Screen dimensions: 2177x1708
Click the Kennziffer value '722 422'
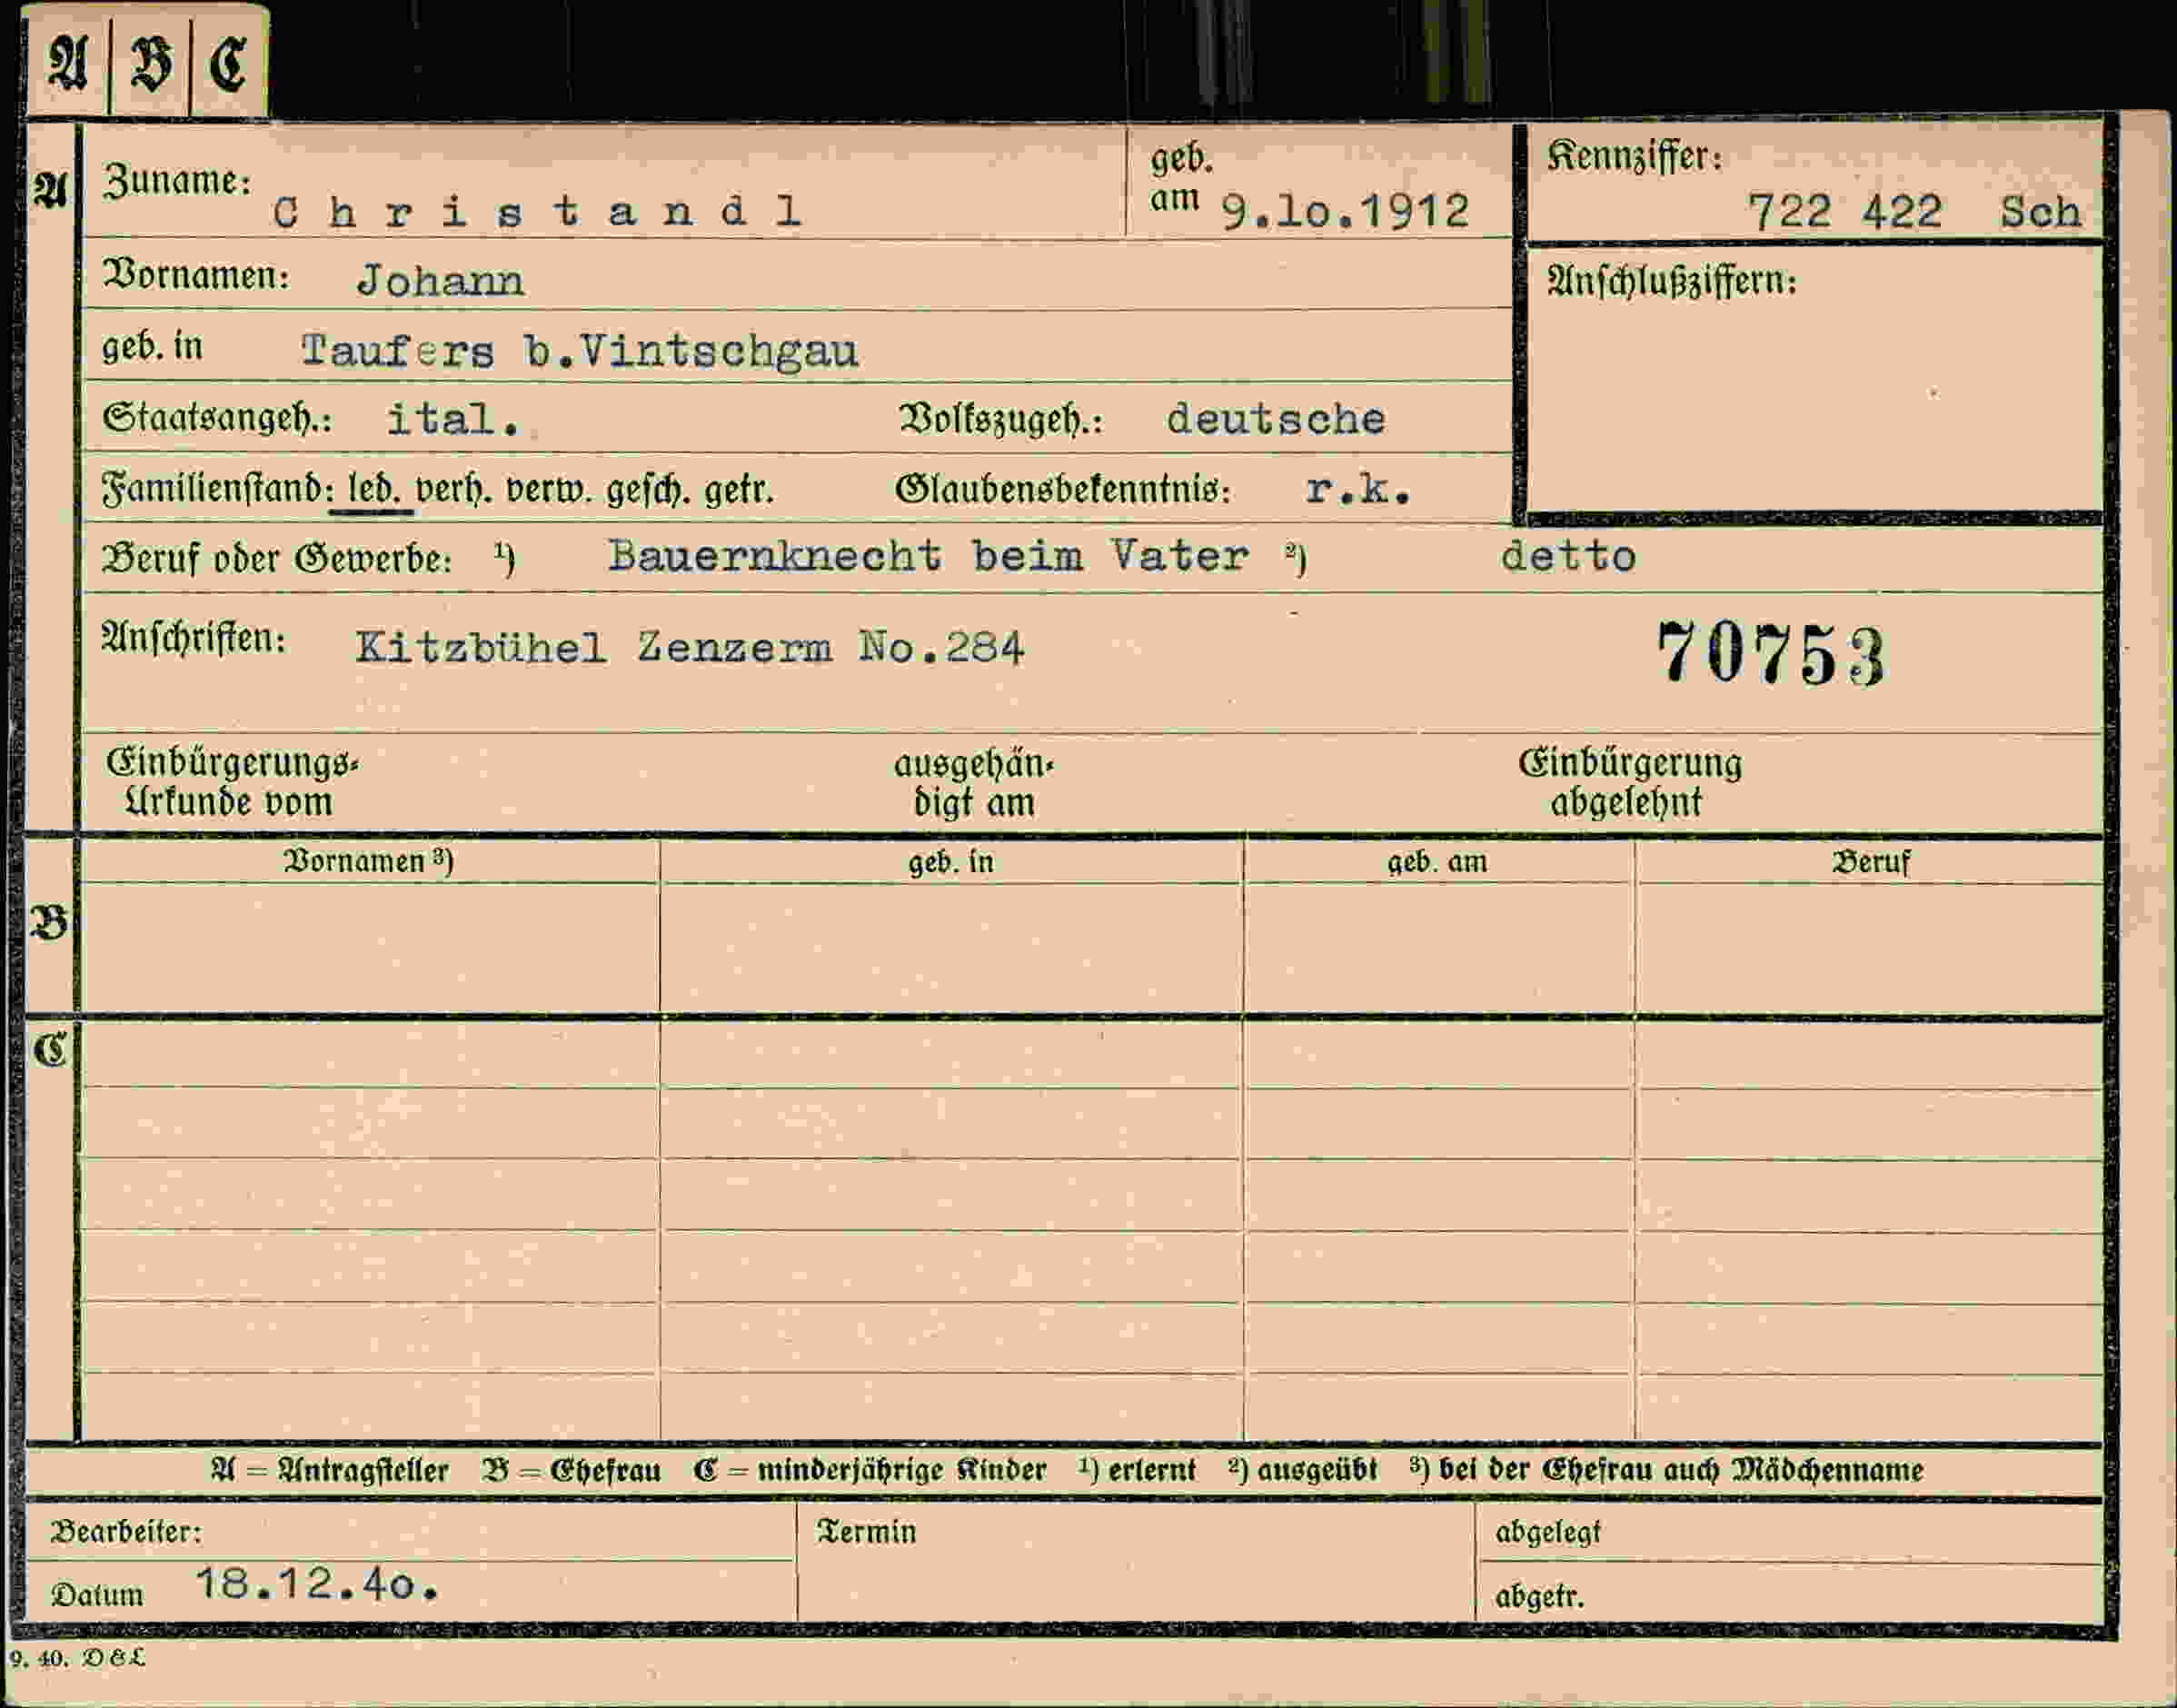point(1844,212)
